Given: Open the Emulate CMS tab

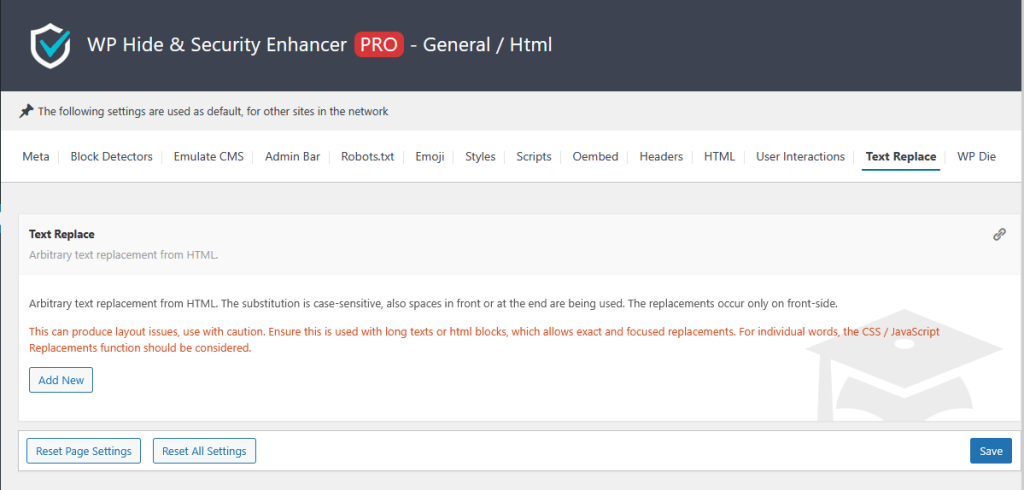Looking at the screenshot, I should point(208,157).
